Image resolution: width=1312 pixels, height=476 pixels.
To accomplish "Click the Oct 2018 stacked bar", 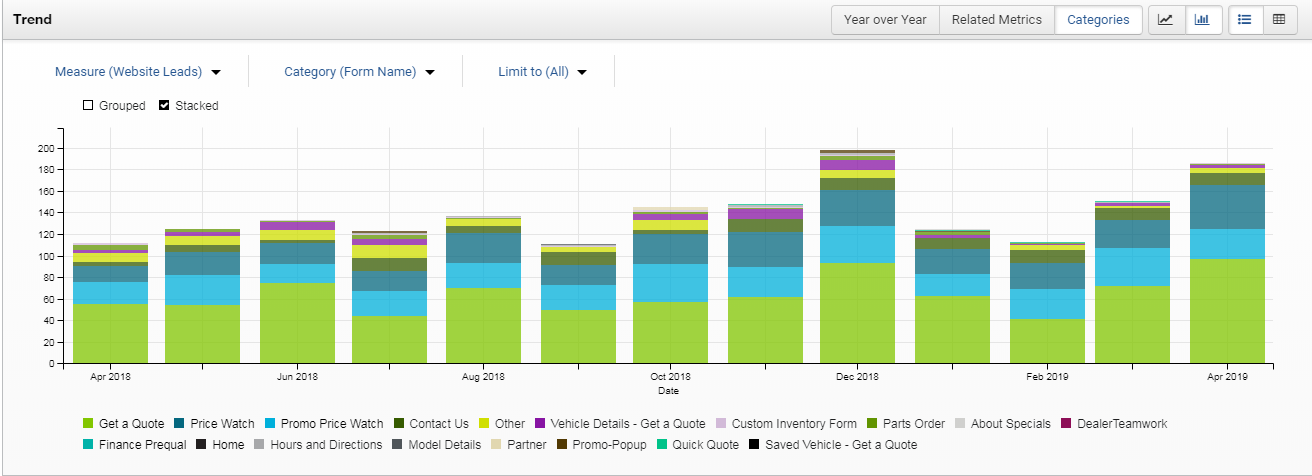I will coord(670,285).
